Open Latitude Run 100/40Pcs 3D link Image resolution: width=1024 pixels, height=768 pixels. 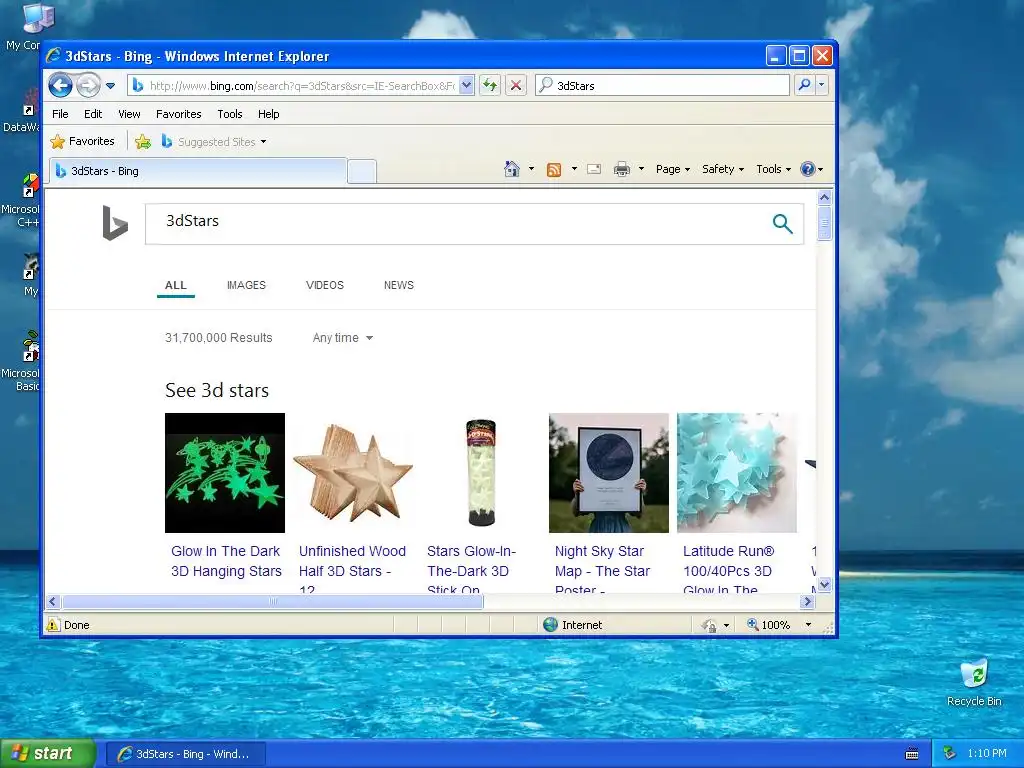tap(728, 569)
